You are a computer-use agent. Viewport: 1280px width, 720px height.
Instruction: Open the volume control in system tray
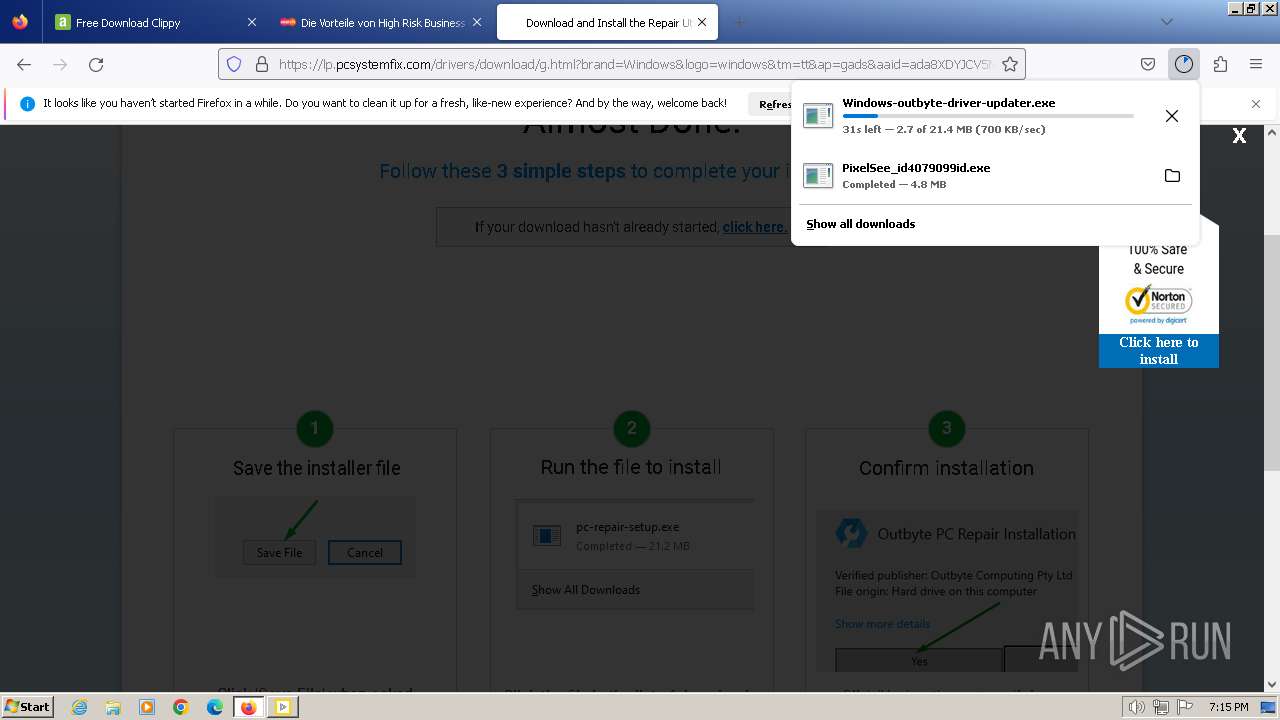coord(1138,707)
